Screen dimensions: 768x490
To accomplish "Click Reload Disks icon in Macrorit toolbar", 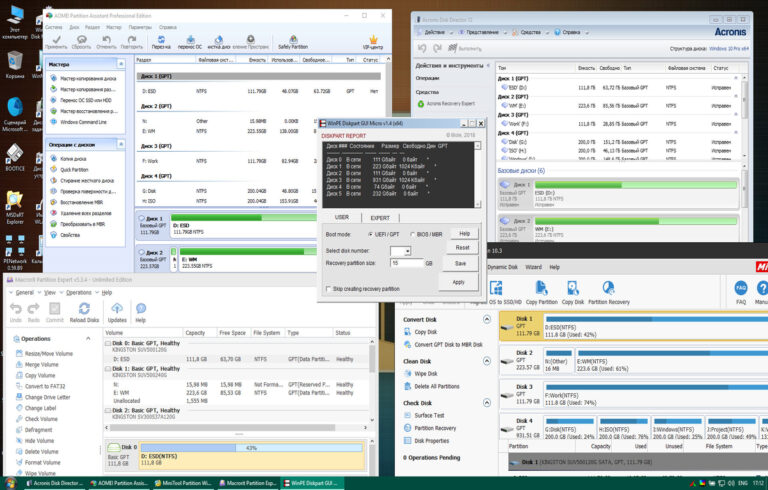I will (x=84, y=308).
